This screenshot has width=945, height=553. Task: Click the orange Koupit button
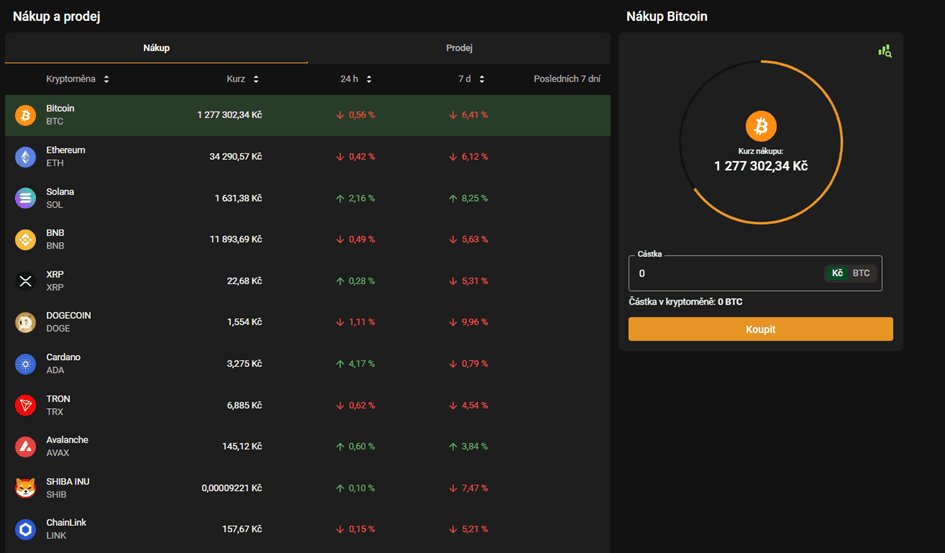coord(761,329)
